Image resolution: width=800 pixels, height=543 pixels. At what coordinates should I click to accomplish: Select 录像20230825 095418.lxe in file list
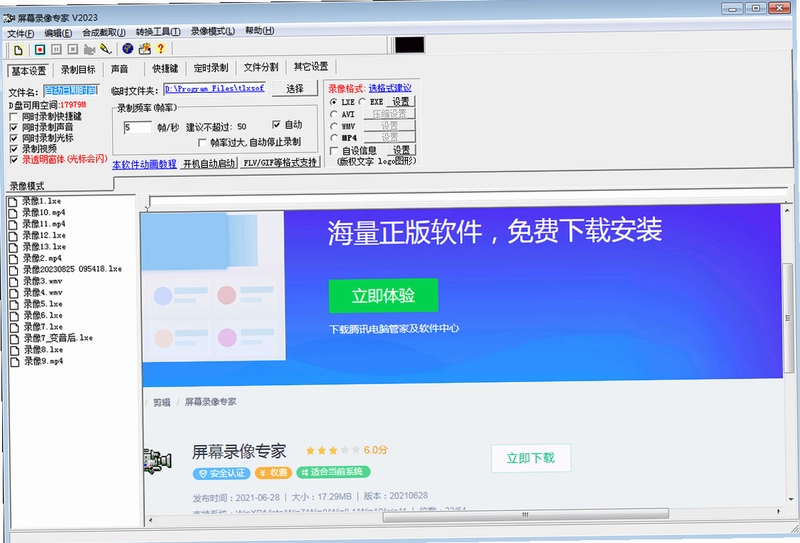click(72, 269)
